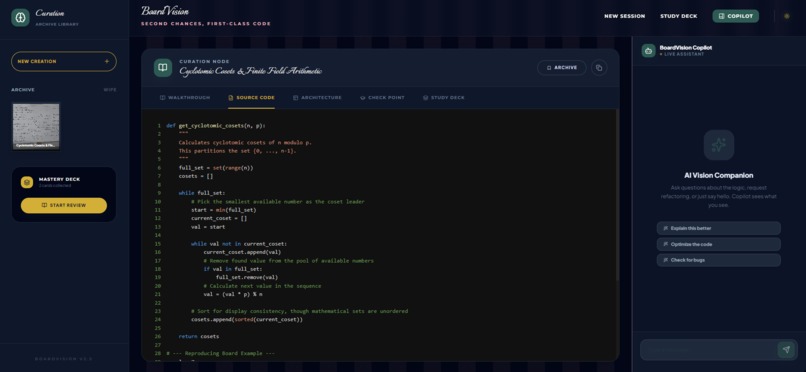Click the line 'def get_cyclotomic_cosets(n, p):'
The width and height of the screenshot is (806, 372).
point(216,125)
